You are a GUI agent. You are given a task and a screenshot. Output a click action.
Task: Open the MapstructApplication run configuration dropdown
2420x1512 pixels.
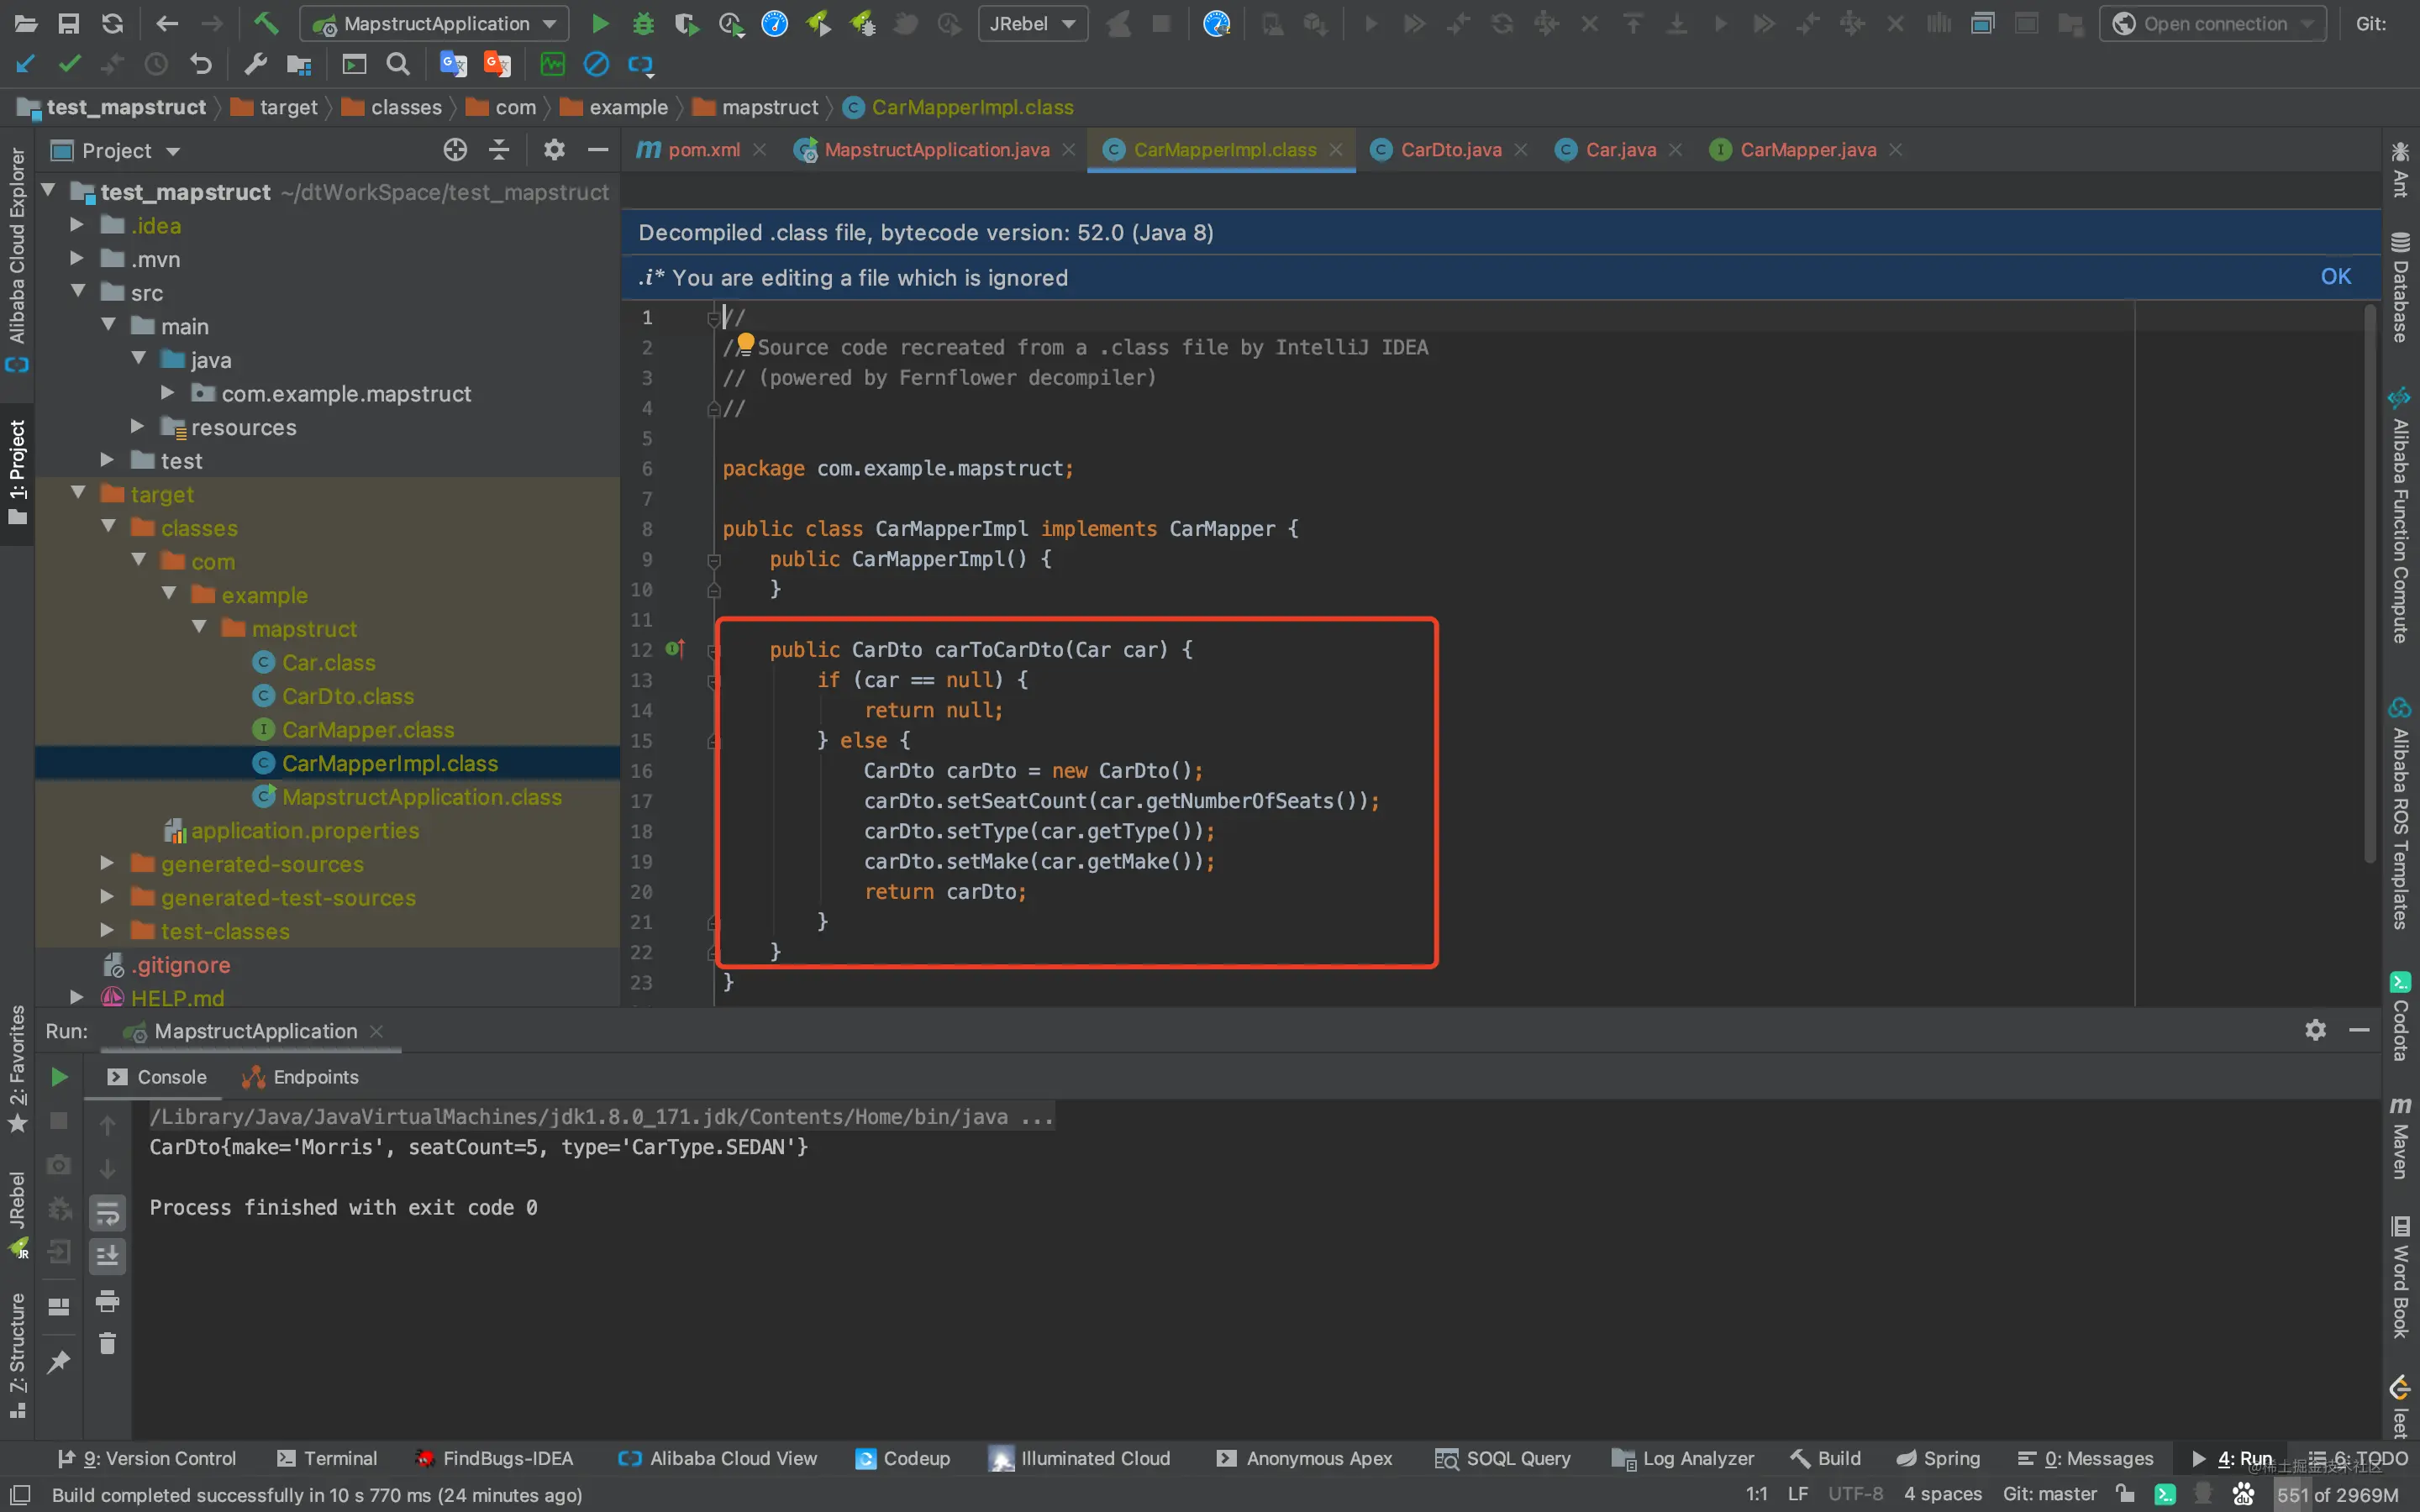tap(434, 23)
